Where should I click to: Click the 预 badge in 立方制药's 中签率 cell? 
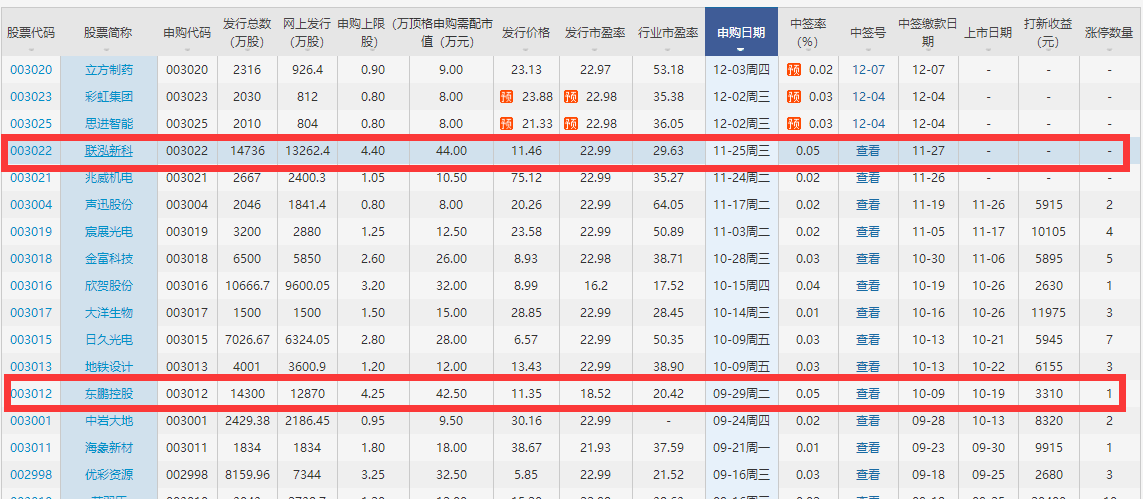794,70
